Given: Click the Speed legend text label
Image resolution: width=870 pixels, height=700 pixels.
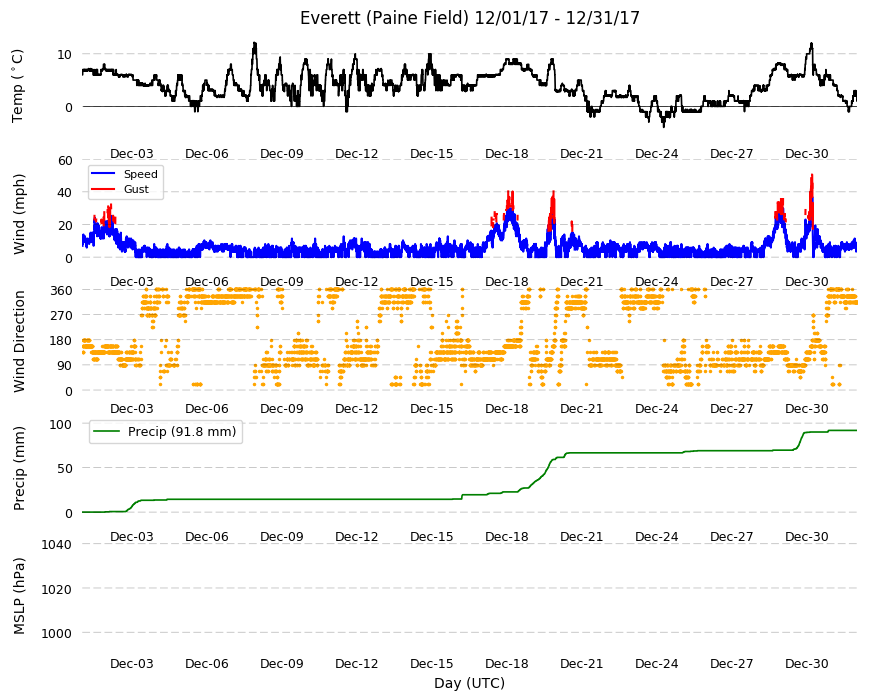Looking at the screenshot, I should [x=140, y=174].
